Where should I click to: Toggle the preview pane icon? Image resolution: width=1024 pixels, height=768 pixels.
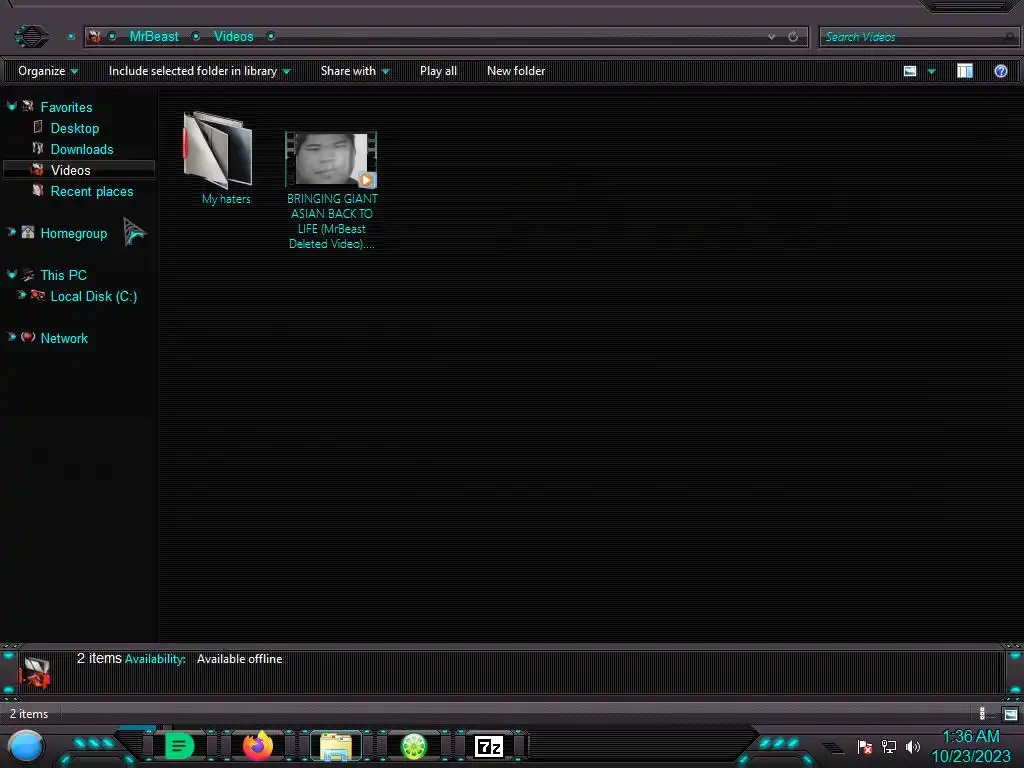click(x=965, y=71)
